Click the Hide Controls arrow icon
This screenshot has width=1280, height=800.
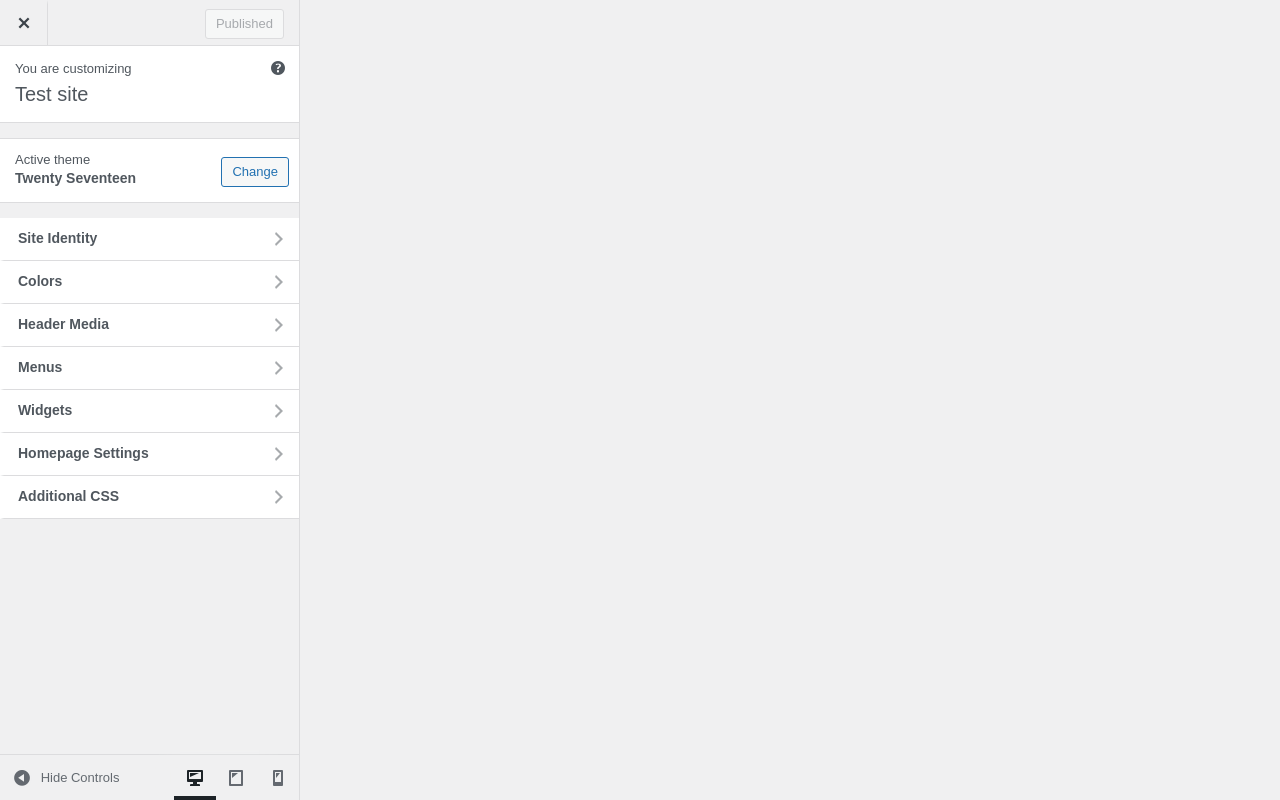click(22, 778)
